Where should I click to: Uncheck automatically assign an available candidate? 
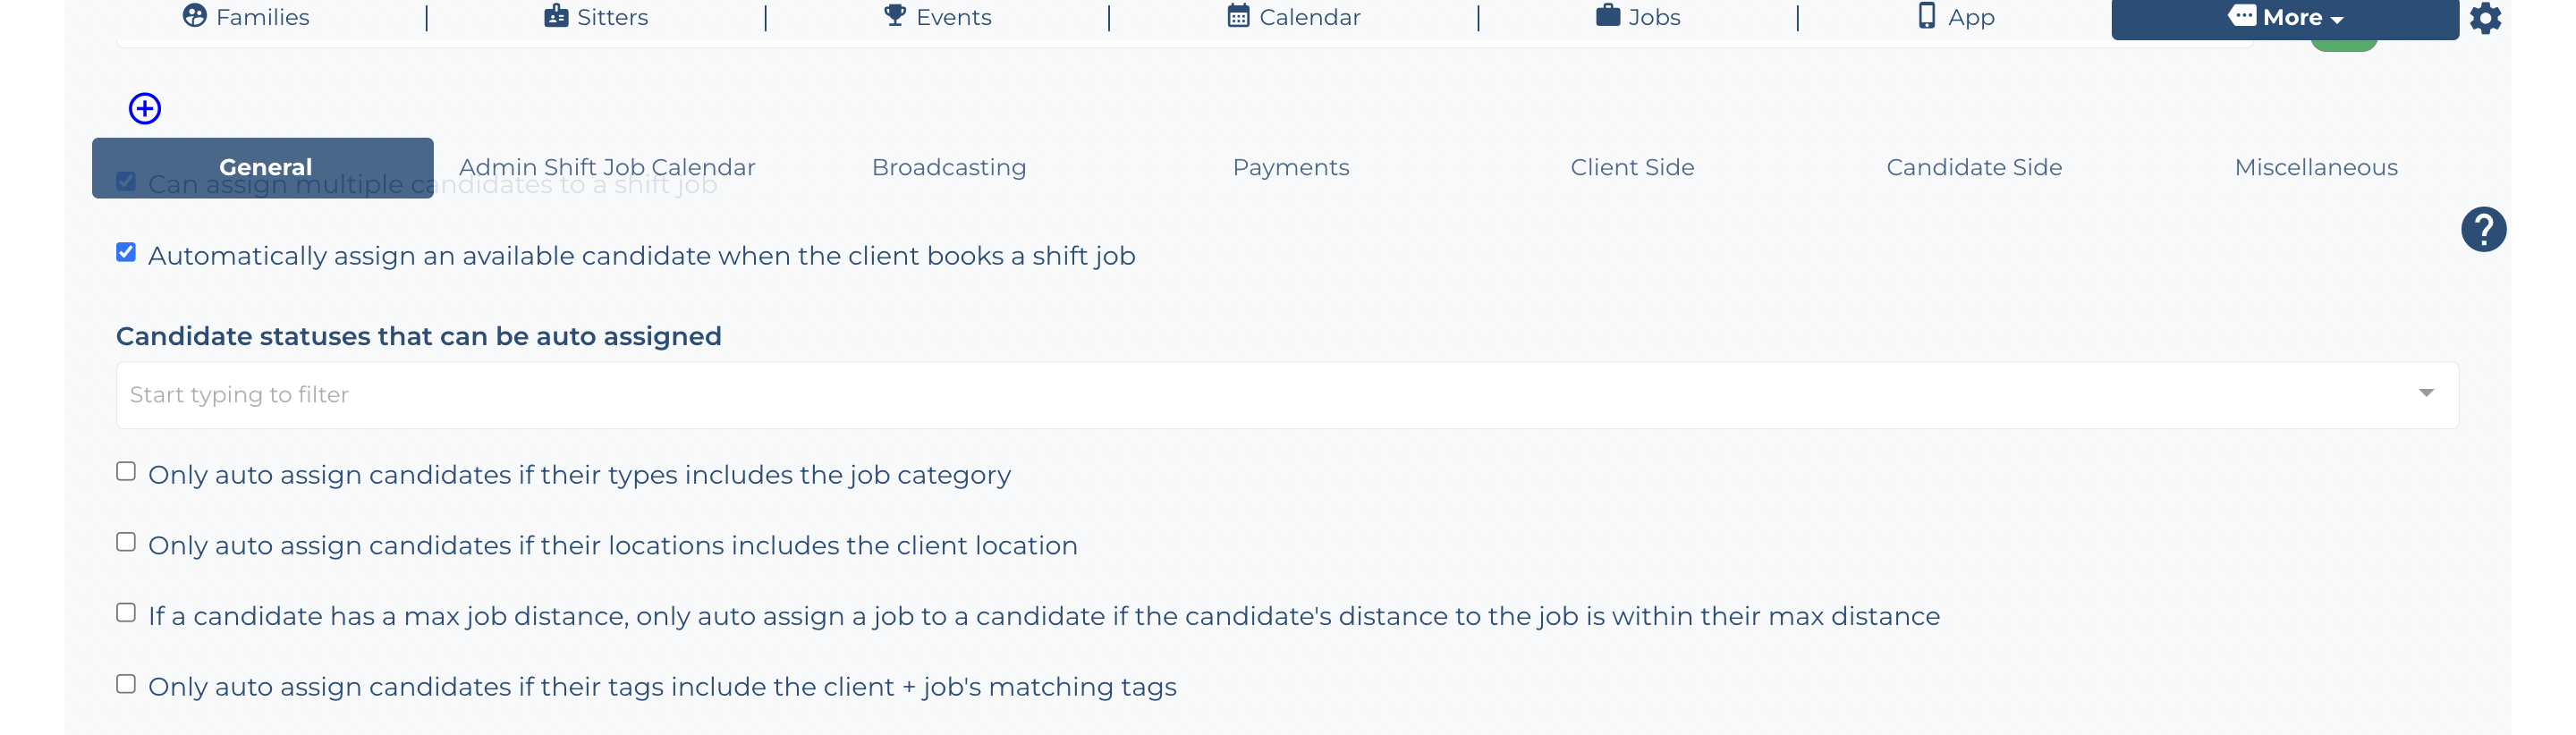pos(126,253)
